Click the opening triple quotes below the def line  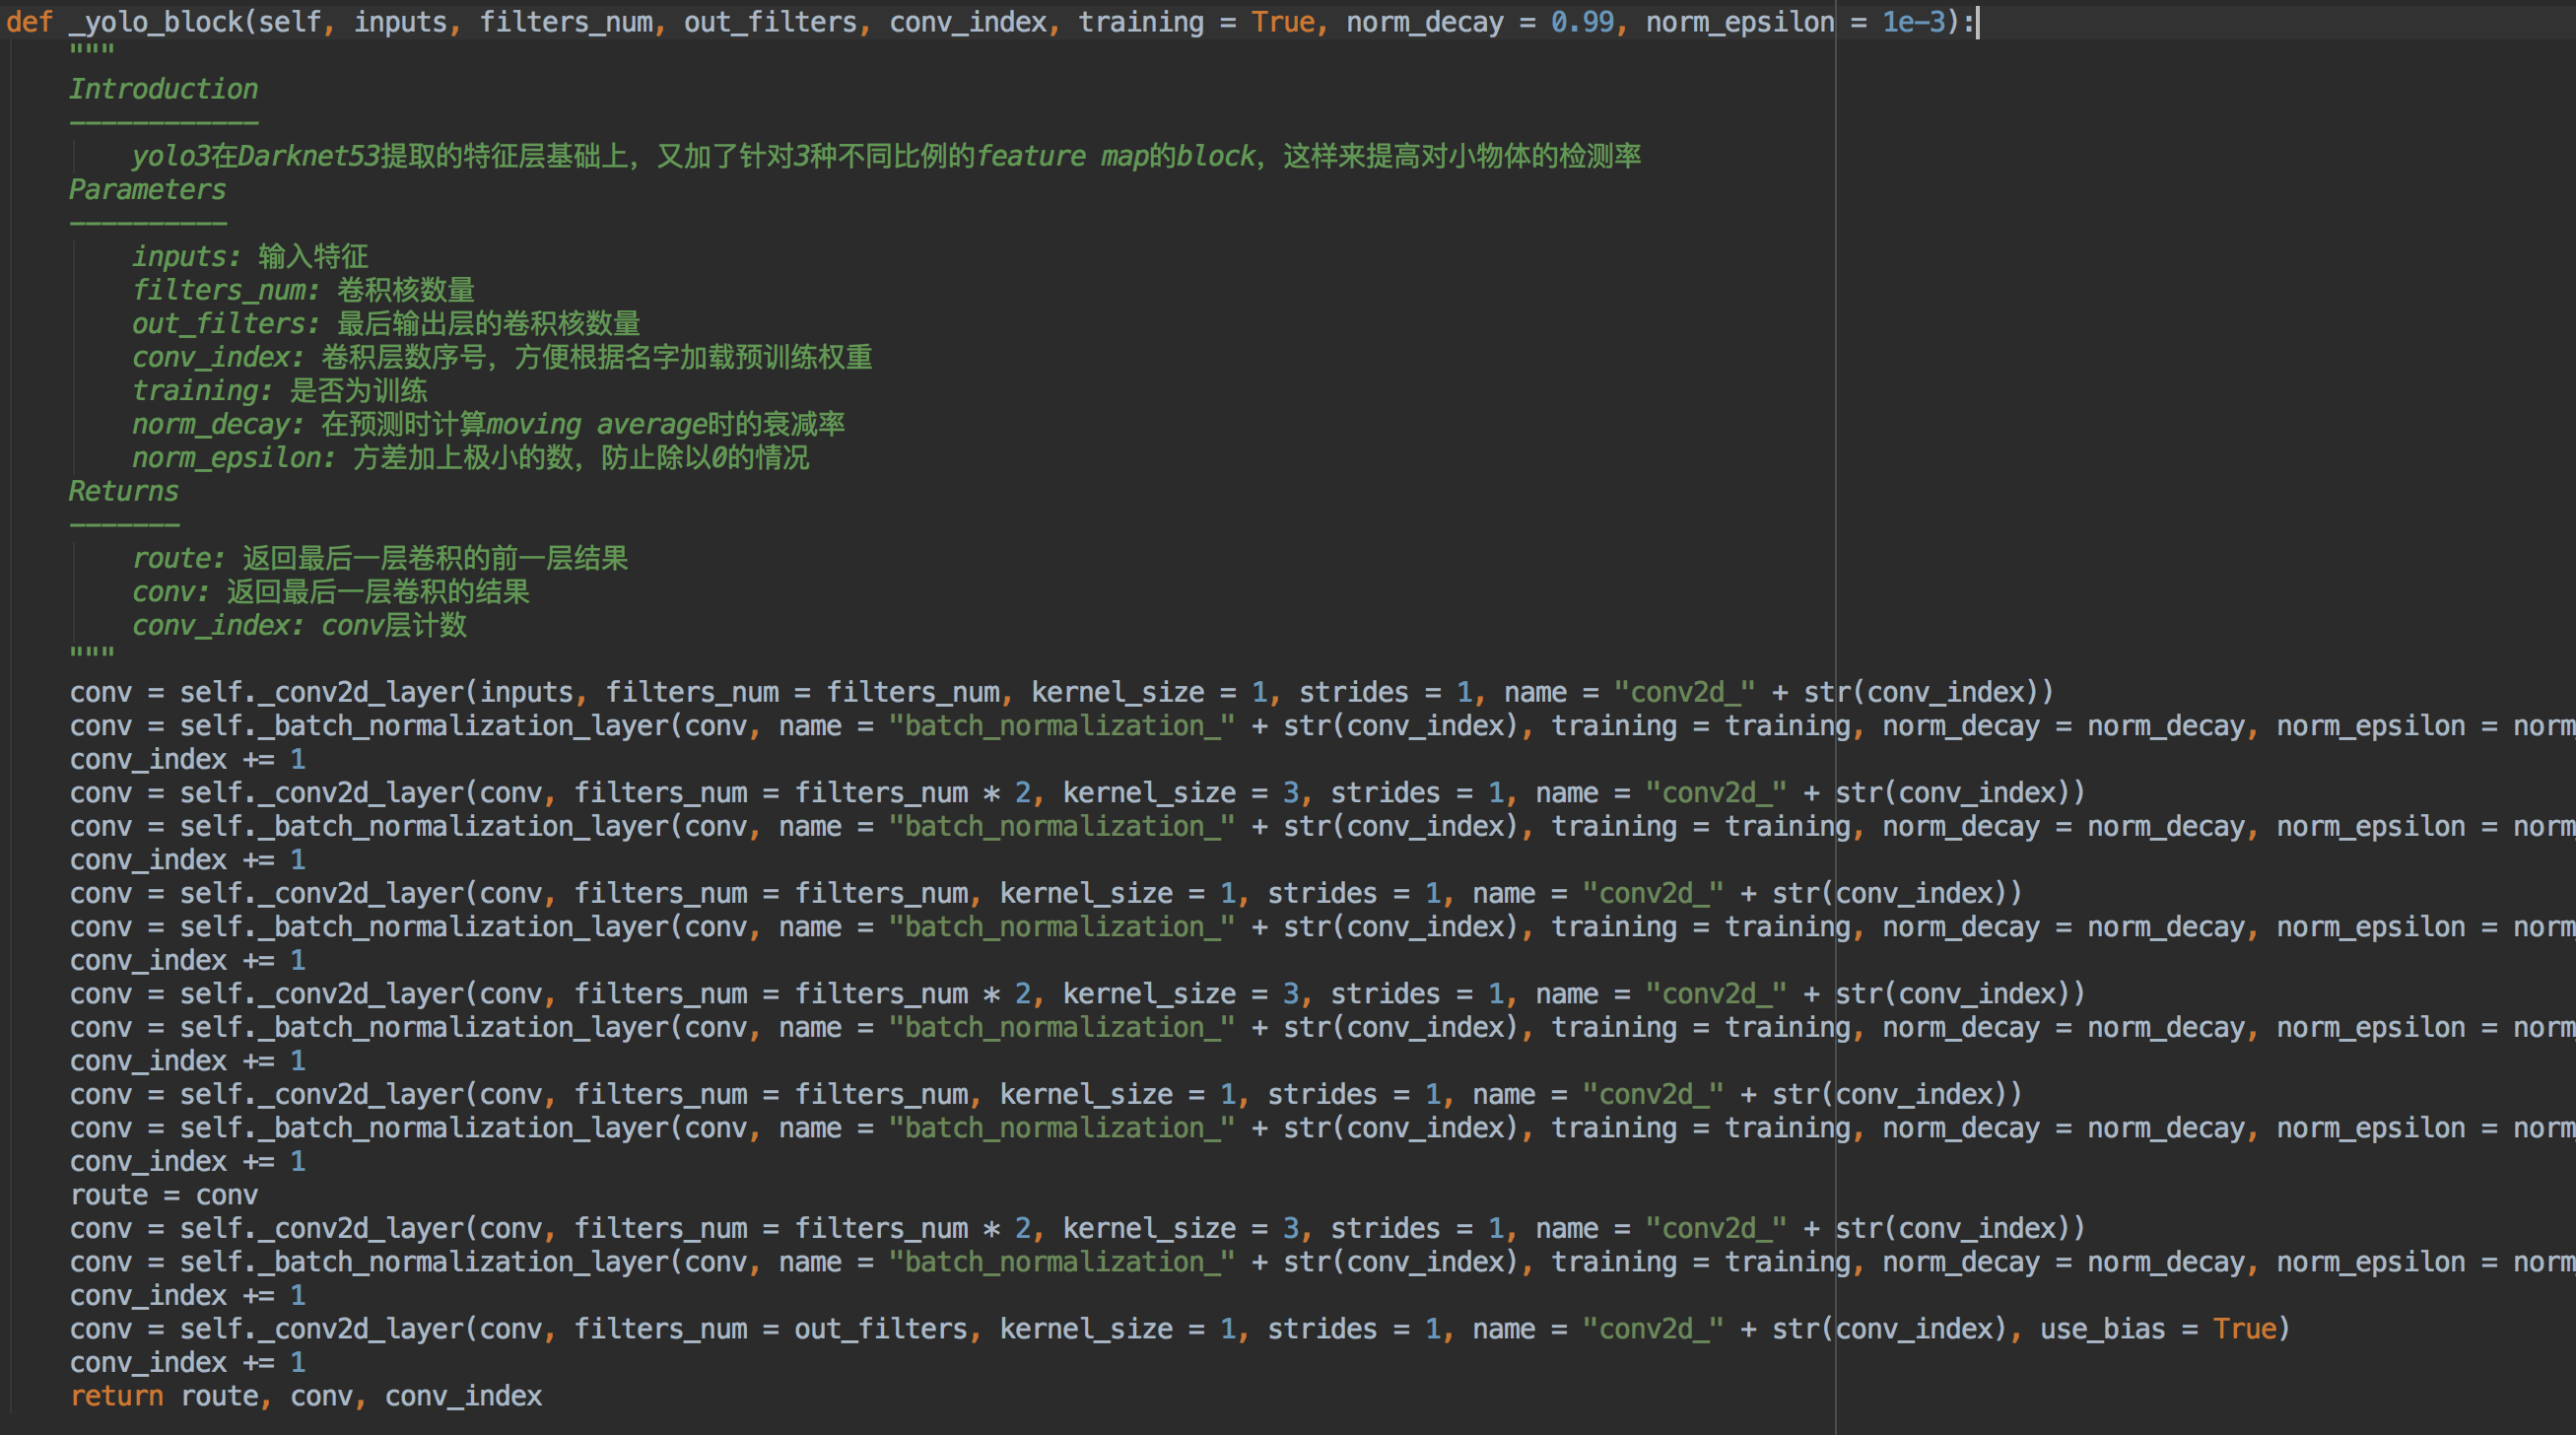92,49
